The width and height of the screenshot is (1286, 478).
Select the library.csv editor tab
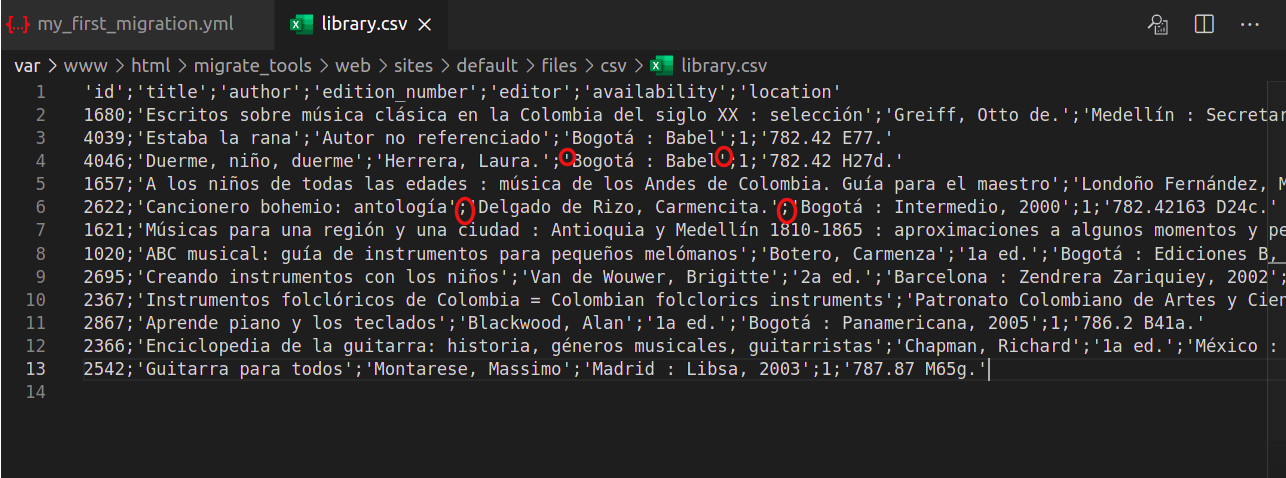coord(364,24)
